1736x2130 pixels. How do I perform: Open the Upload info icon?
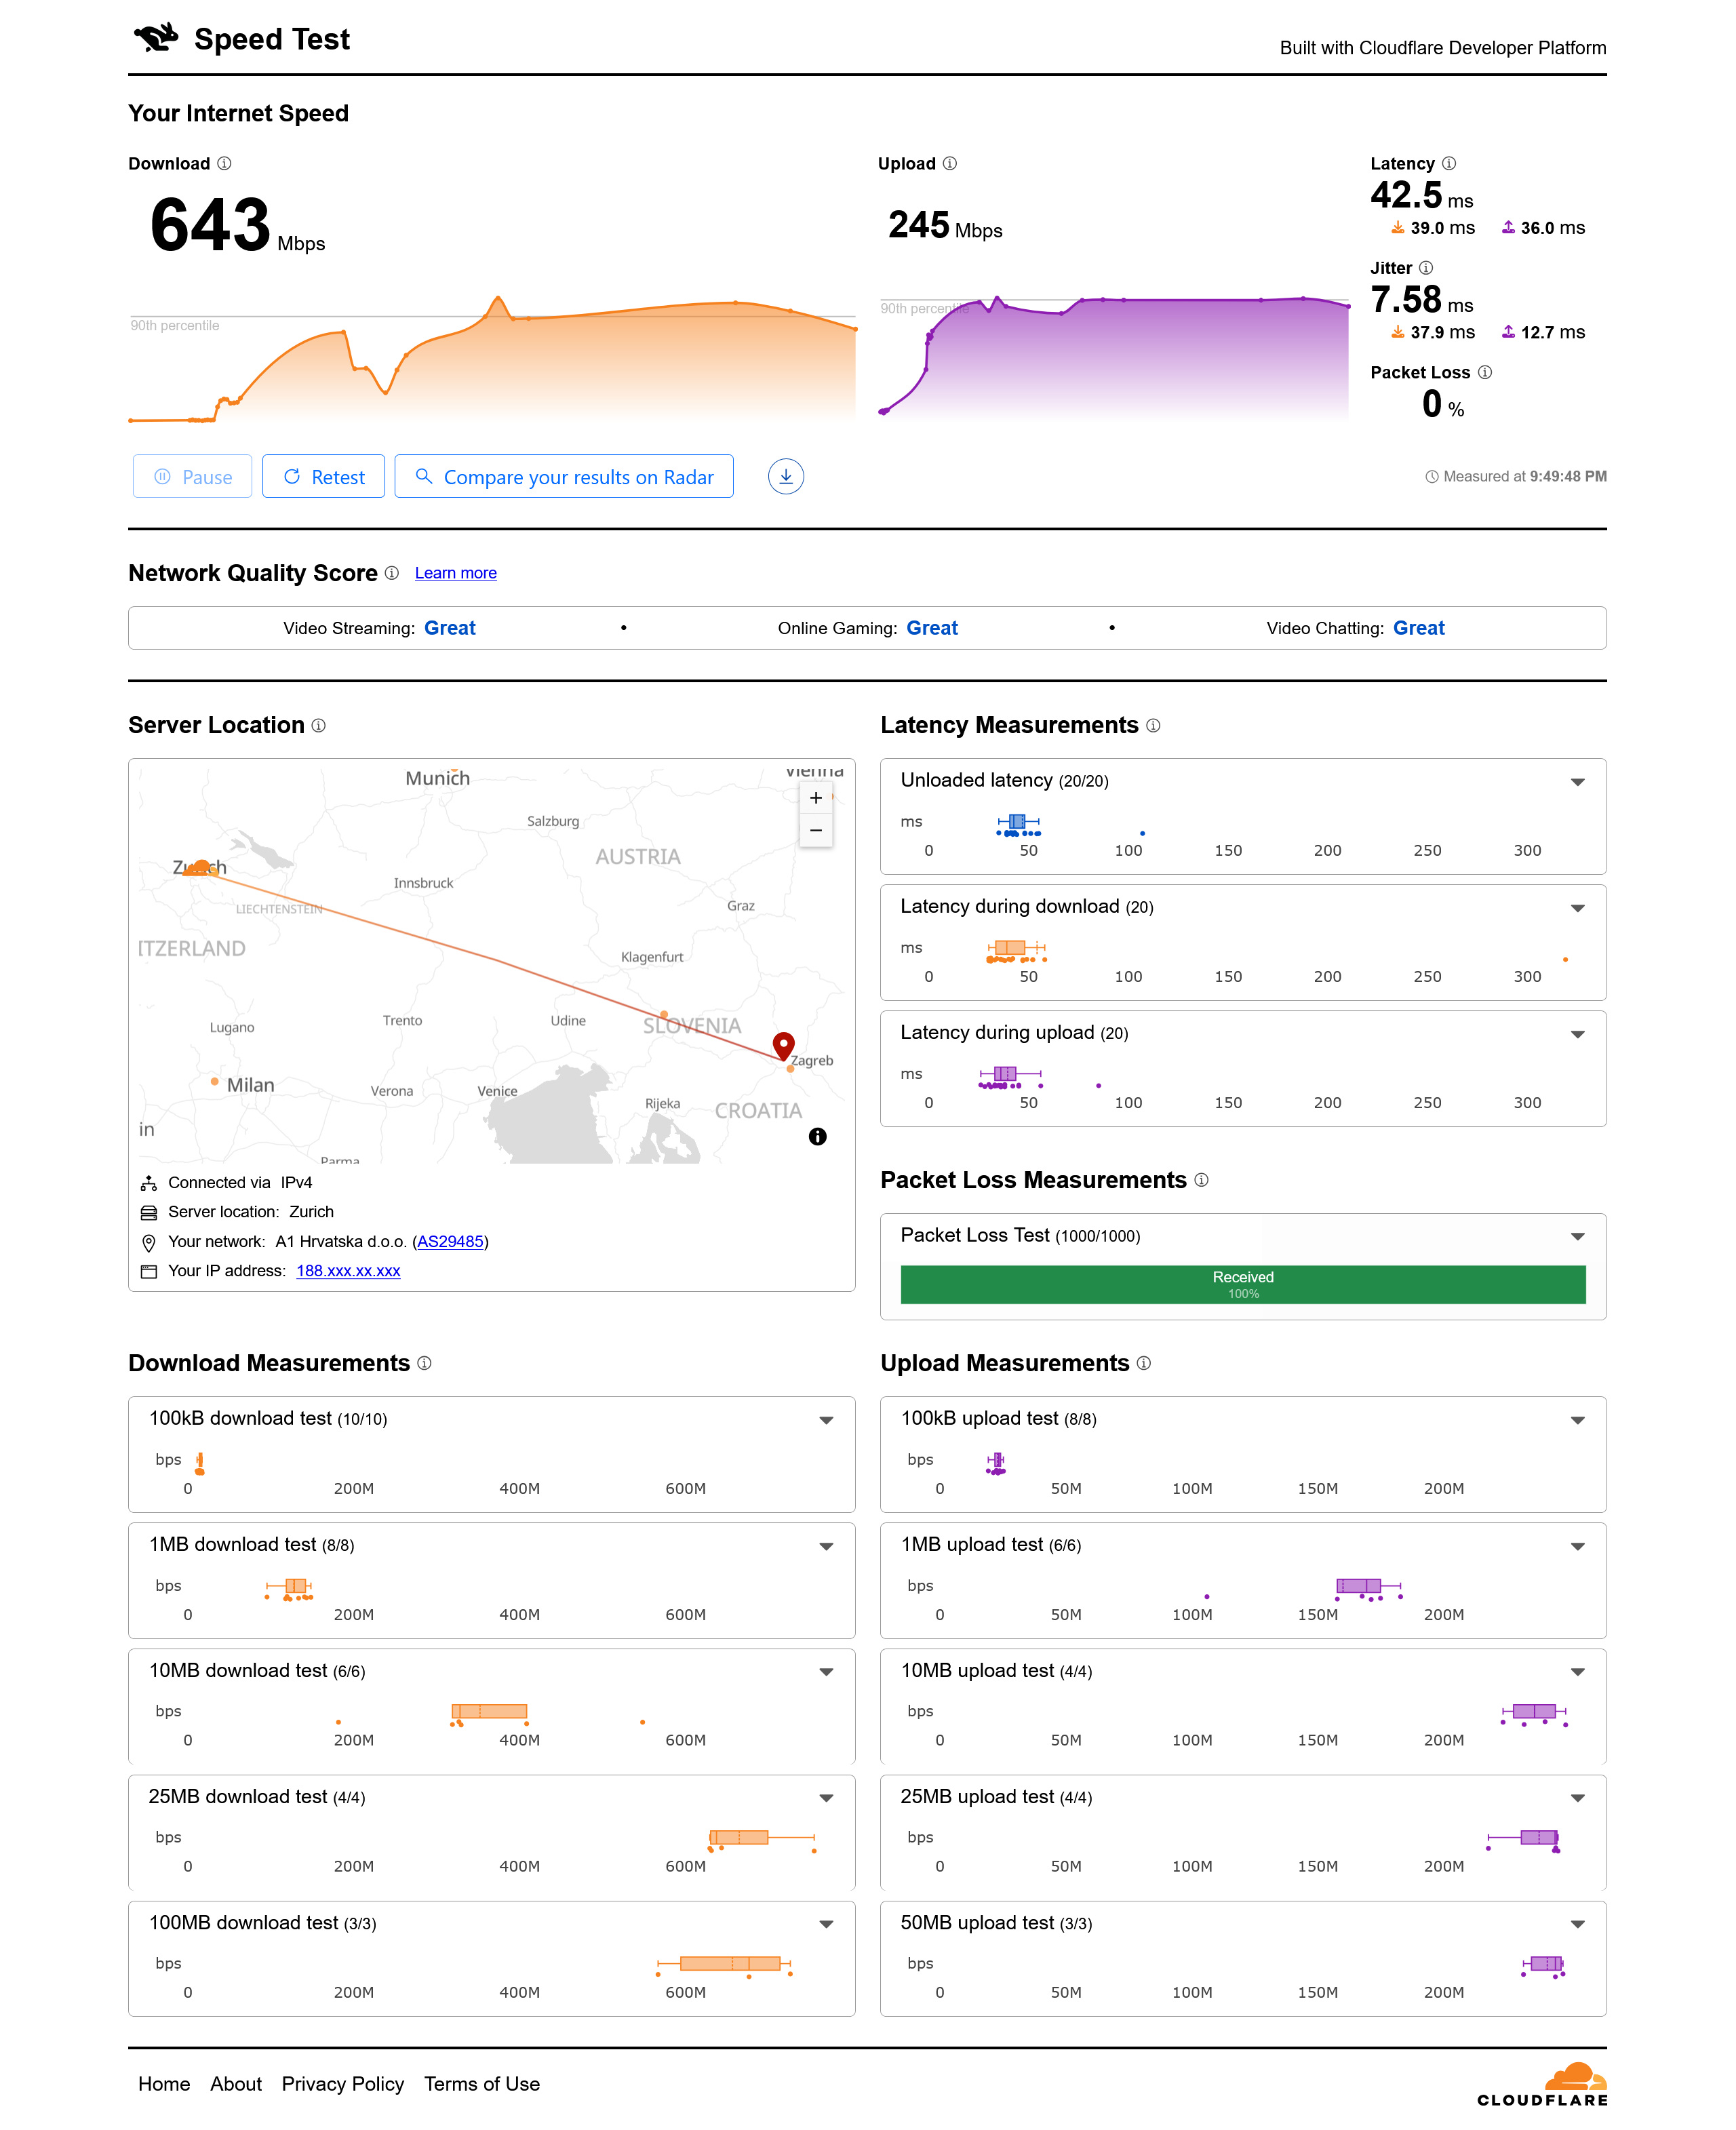950,163
